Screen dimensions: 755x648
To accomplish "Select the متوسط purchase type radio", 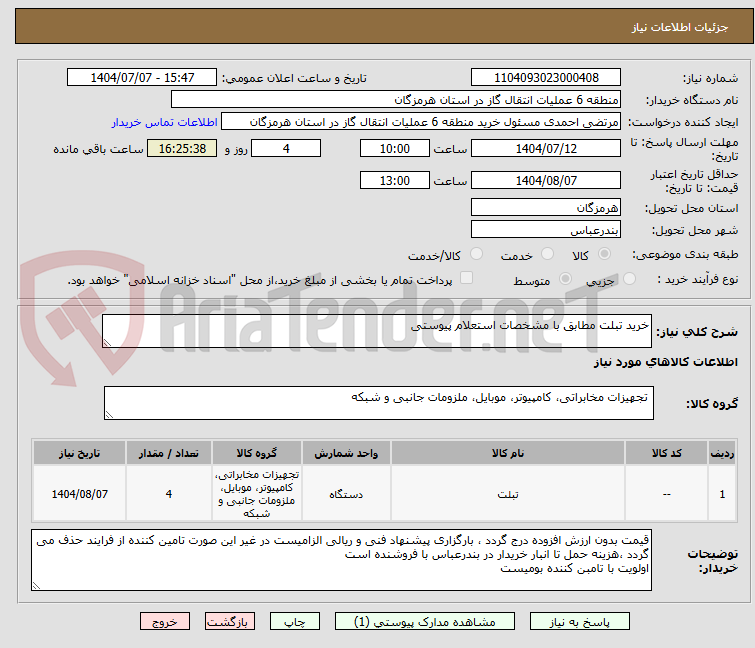I will (565, 279).
